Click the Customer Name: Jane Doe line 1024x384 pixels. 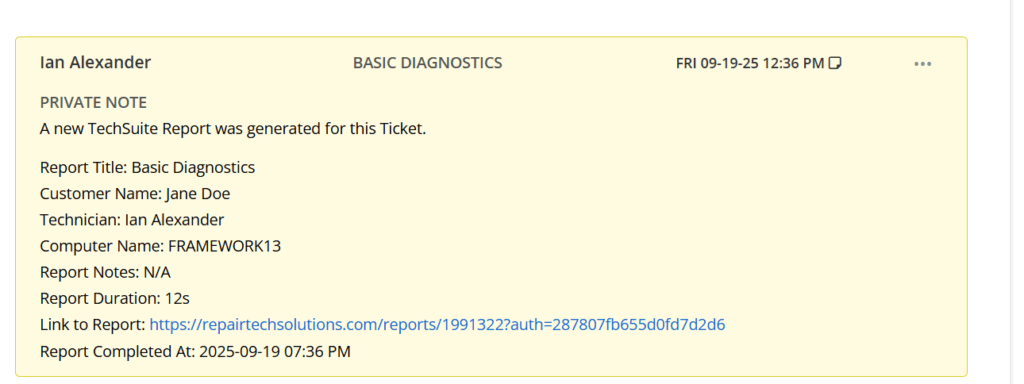tap(135, 194)
